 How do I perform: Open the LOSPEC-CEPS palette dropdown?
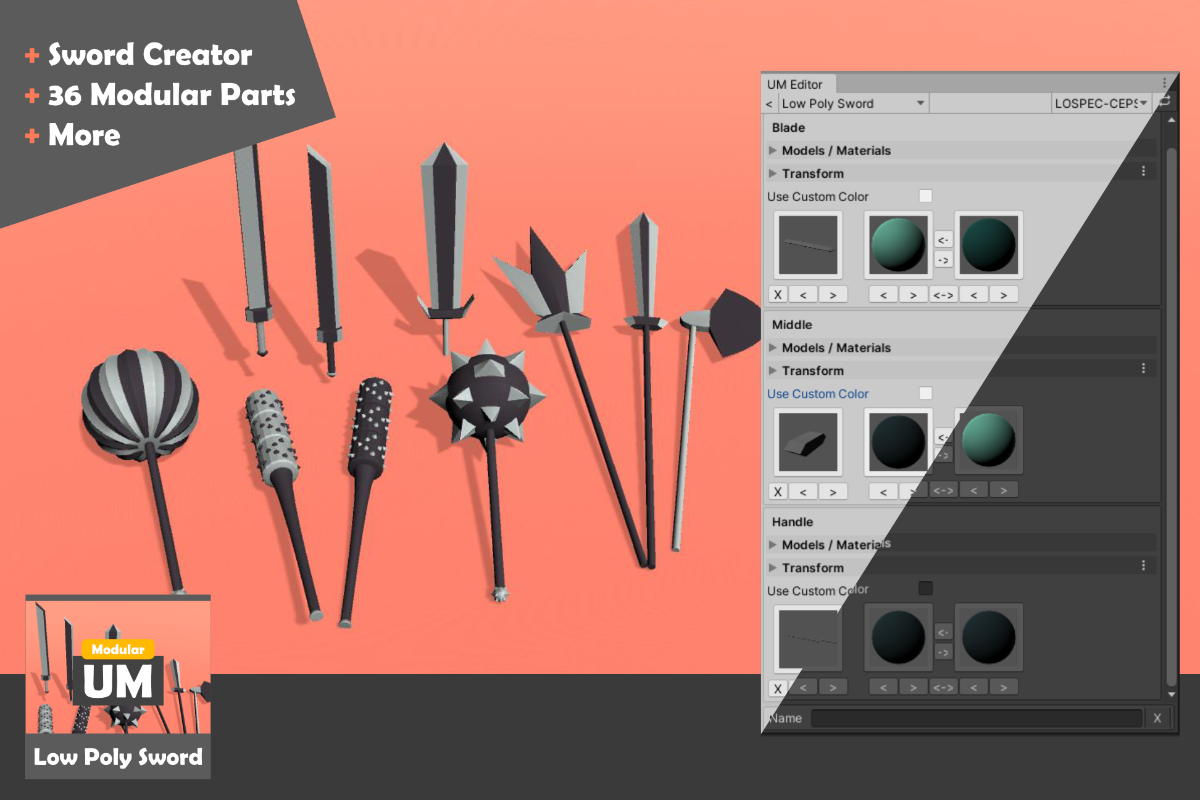1102,103
